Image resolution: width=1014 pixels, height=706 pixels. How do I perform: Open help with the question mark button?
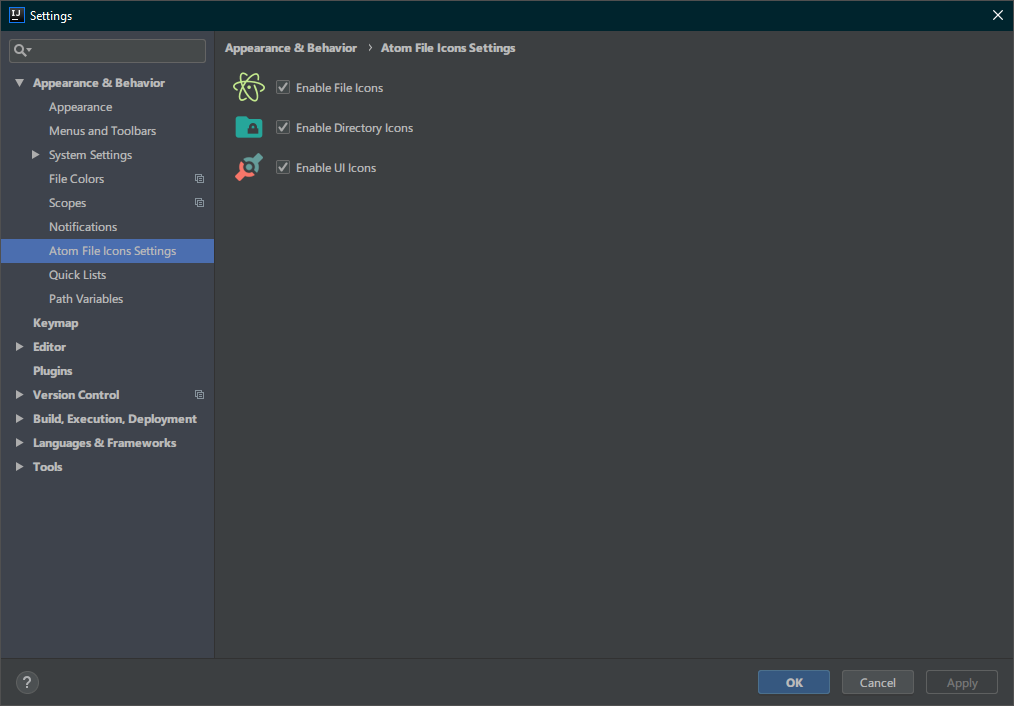point(27,682)
